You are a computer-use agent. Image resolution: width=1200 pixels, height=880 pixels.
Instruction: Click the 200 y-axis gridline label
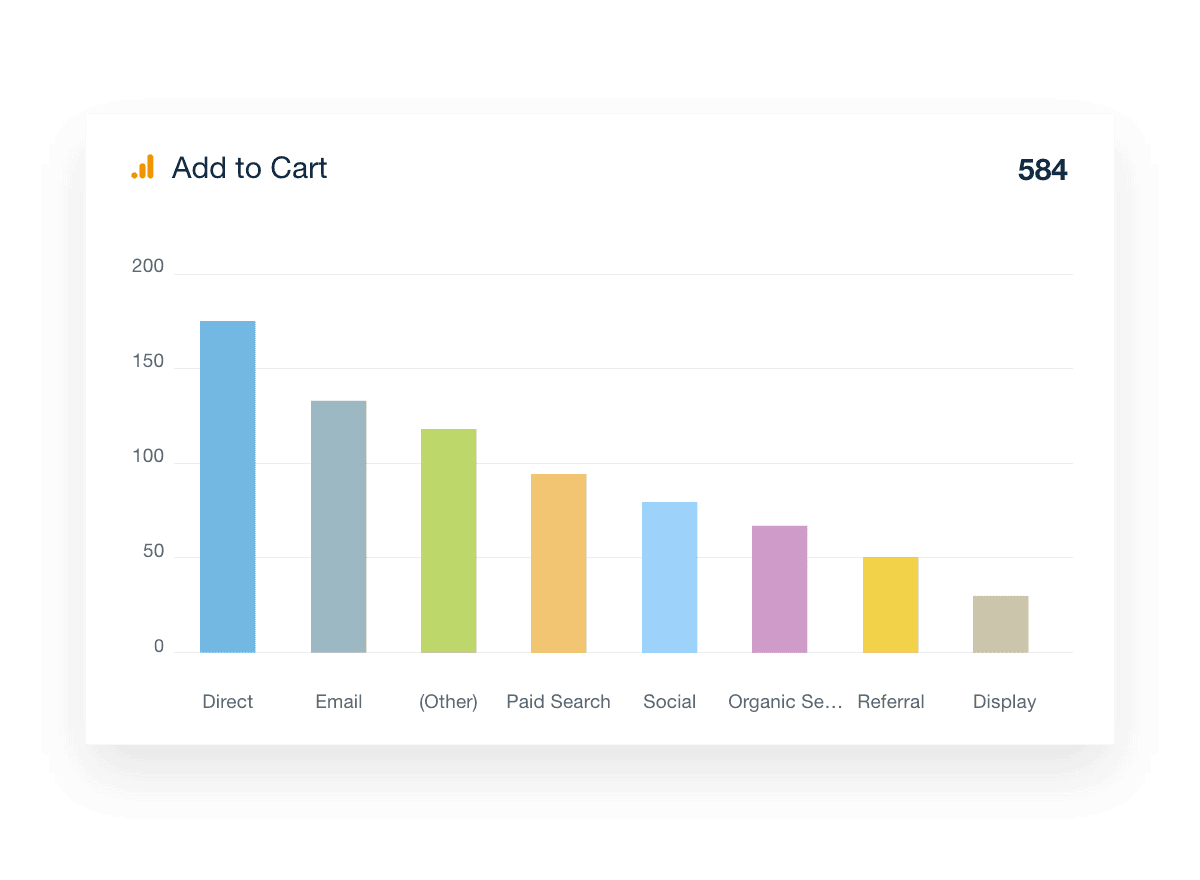pyautogui.click(x=148, y=266)
